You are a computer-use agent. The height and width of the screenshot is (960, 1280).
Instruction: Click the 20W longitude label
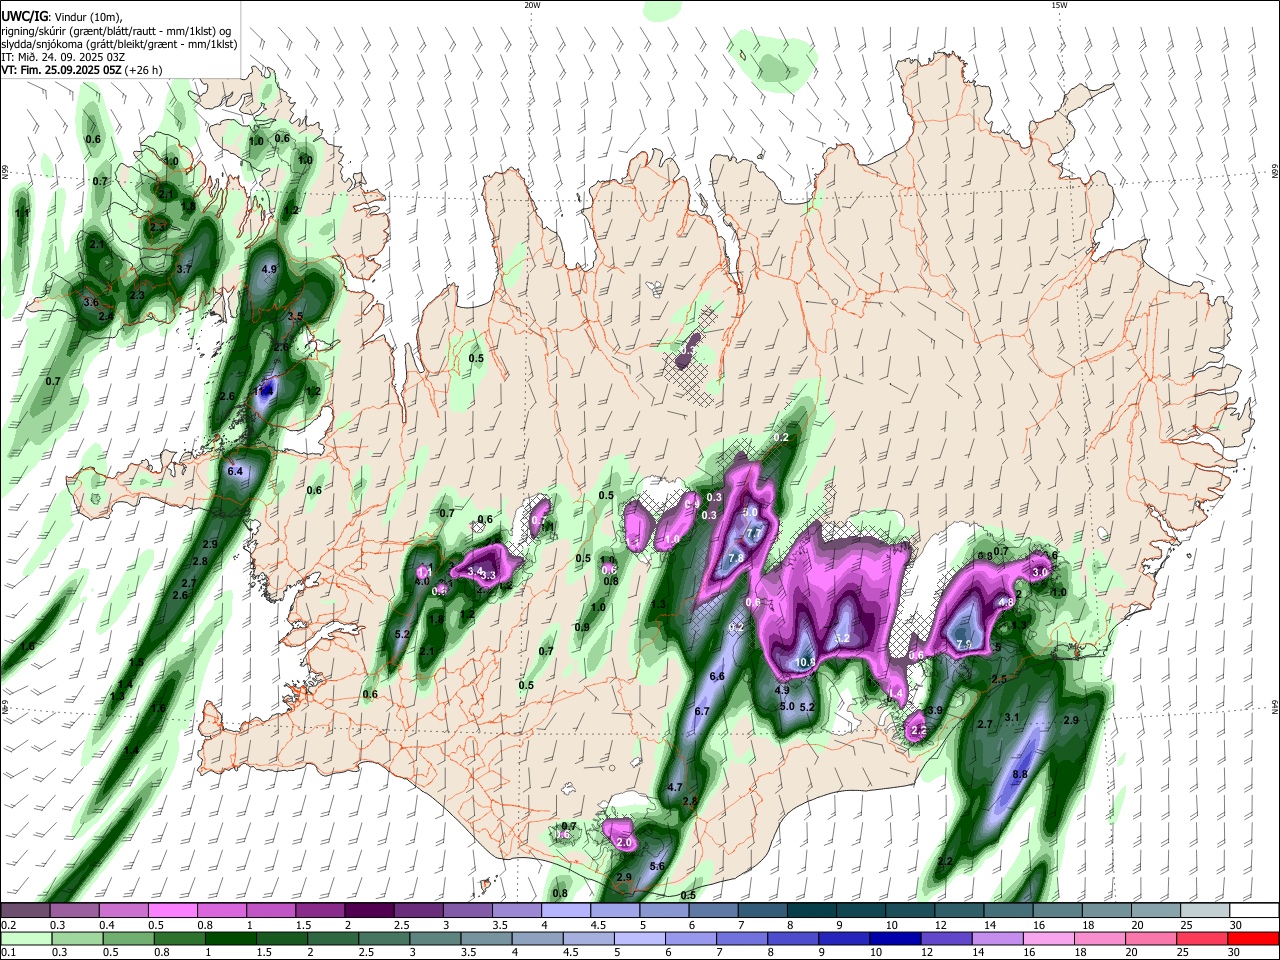tap(533, 5)
